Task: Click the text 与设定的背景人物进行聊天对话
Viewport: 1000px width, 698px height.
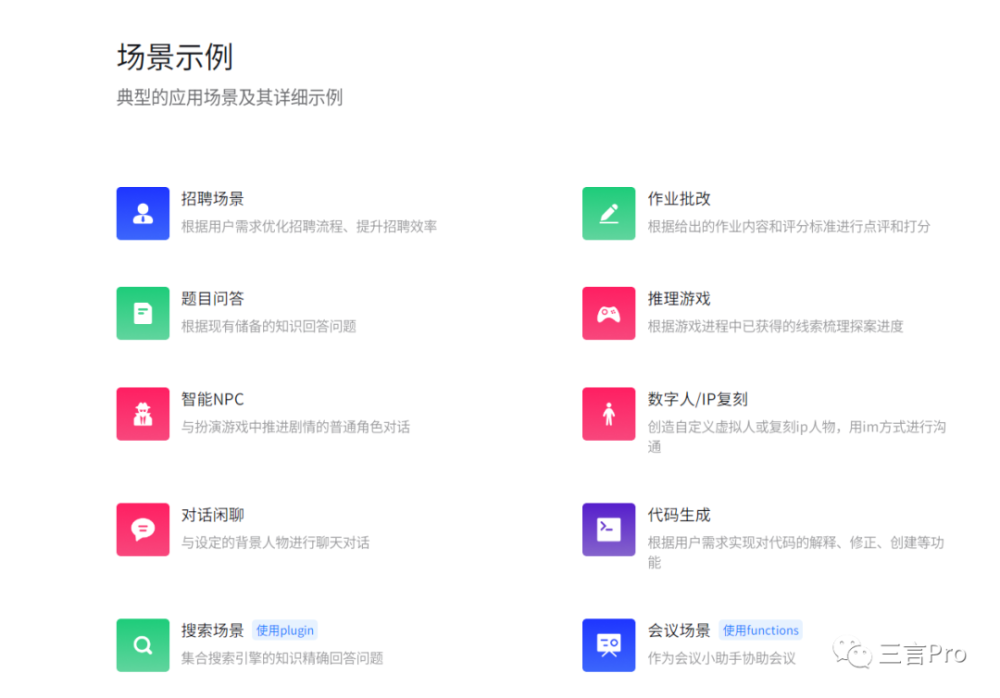Action: (x=276, y=543)
